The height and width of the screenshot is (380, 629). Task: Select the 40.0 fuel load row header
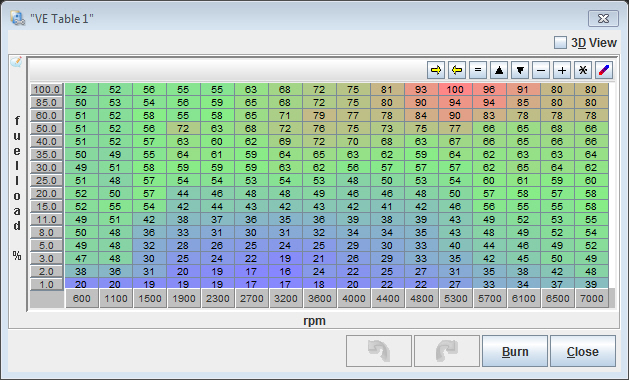click(x=47, y=142)
